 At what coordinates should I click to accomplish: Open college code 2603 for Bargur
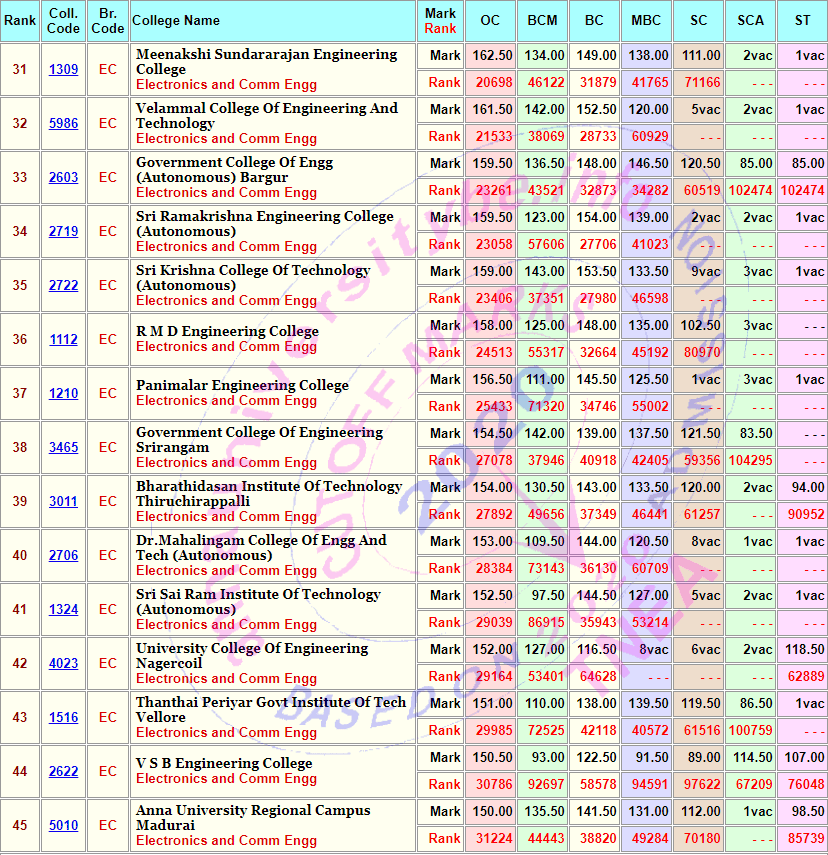(63, 178)
